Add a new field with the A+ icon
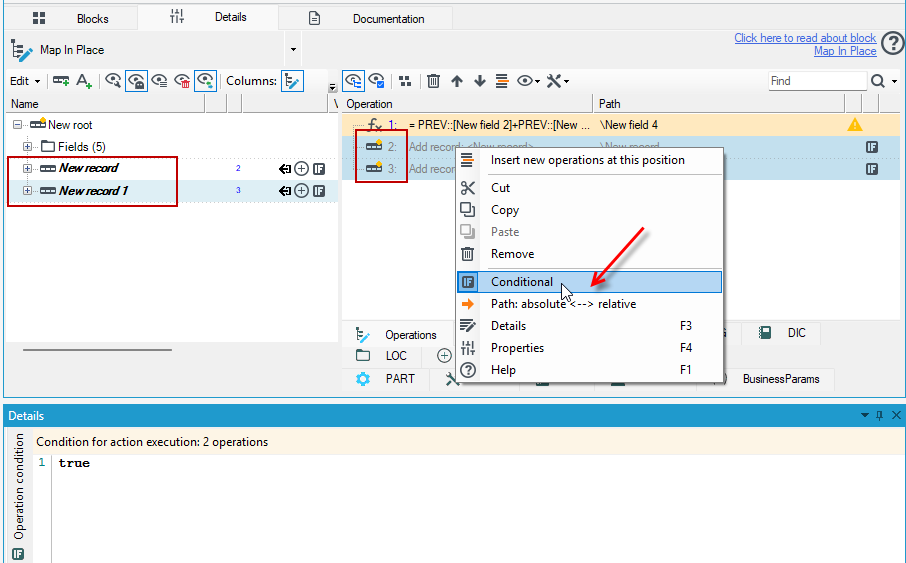The image size is (906, 563). pyautogui.click(x=84, y=81)
